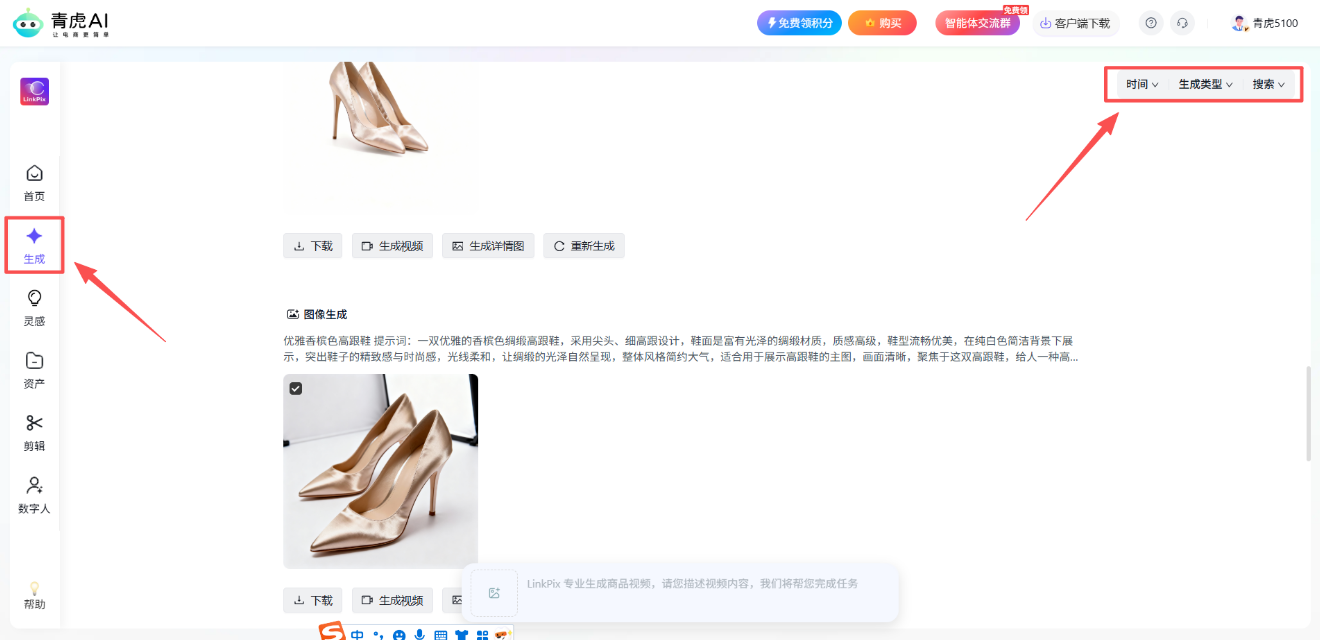The width and height of the screenshot is (1320, 640).
Task: Click the orange 购买 button
Action: (882, 23)
